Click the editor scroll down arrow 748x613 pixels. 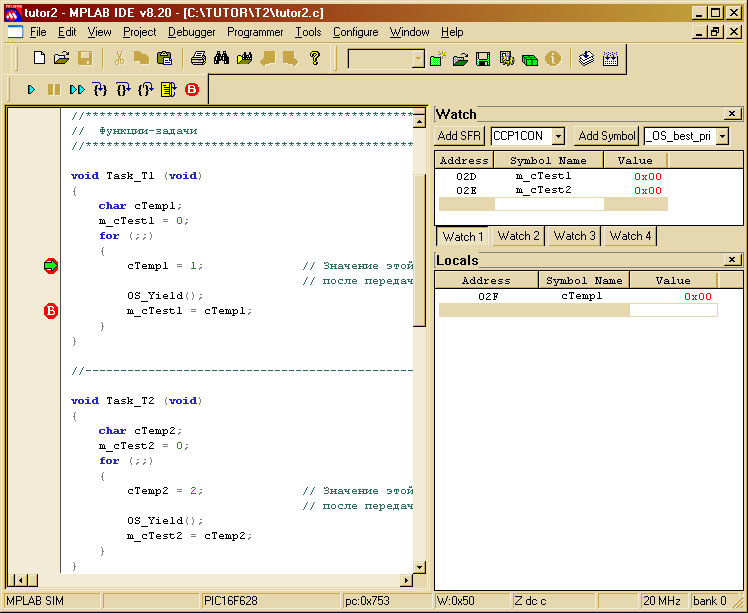coord(419,567)
